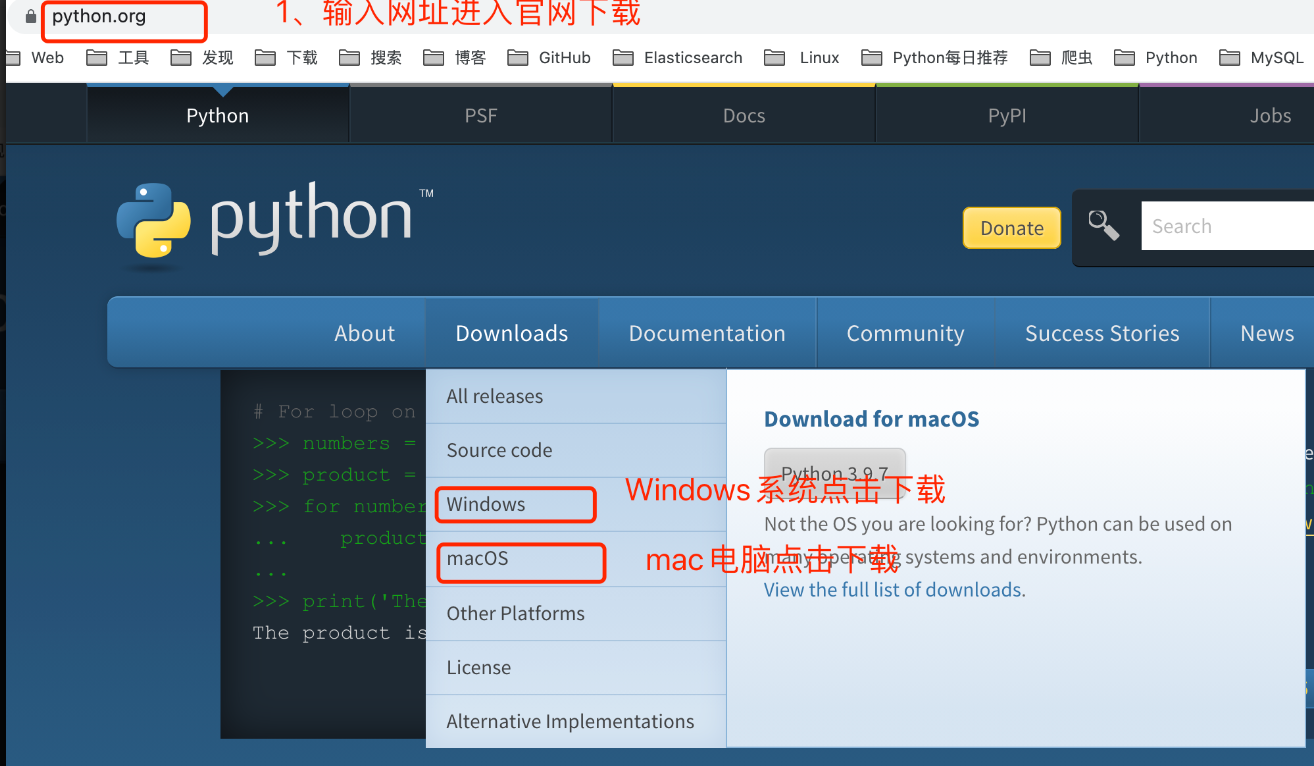Image resolution: width=1314 pixels, height=766 pixels.
Task: Open the Downloads navigation menu
Action: (x=512, y=333)
